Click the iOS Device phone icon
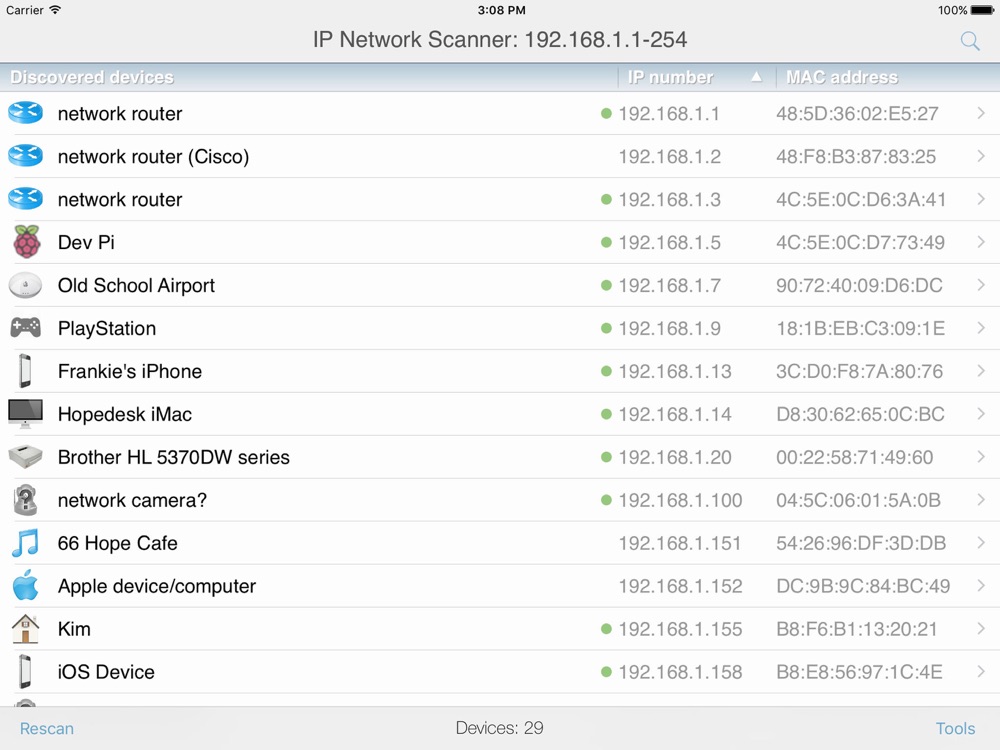The width and height of the screenshot is (1000, 750). [25, 672]
